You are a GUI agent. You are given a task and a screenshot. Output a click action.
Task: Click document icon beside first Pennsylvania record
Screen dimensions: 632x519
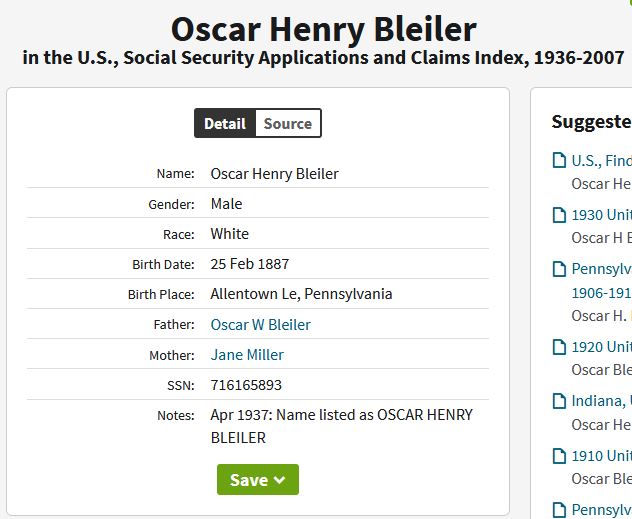(x=560, y=269)
